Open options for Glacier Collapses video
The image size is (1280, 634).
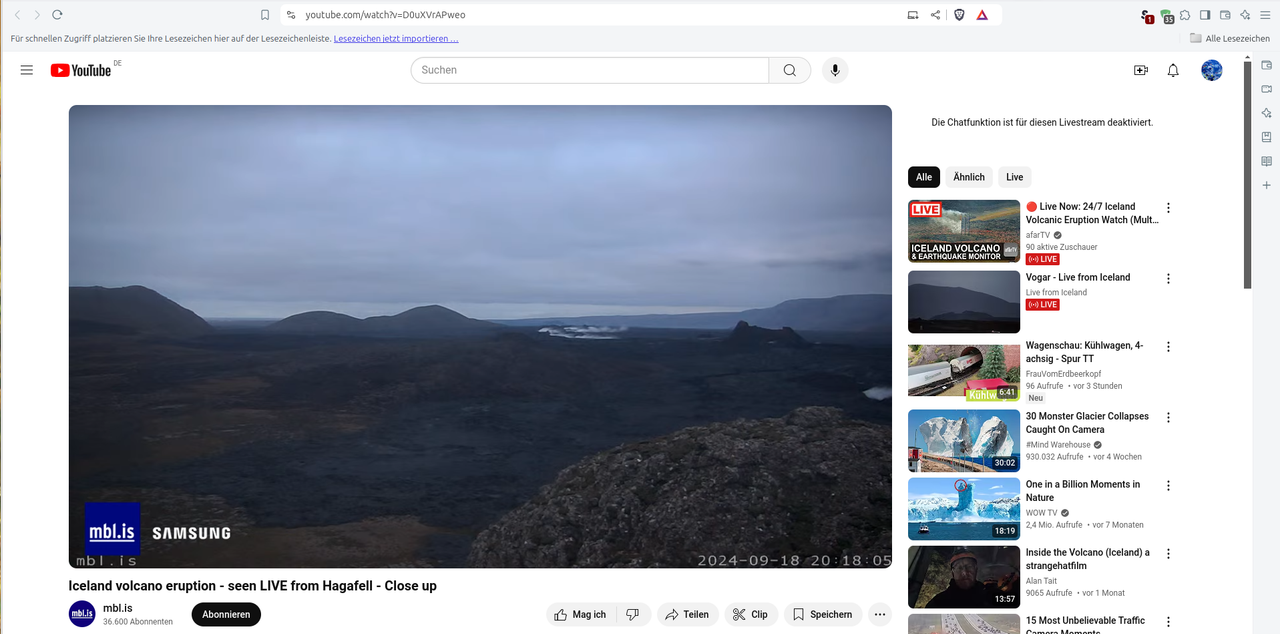1168,418
